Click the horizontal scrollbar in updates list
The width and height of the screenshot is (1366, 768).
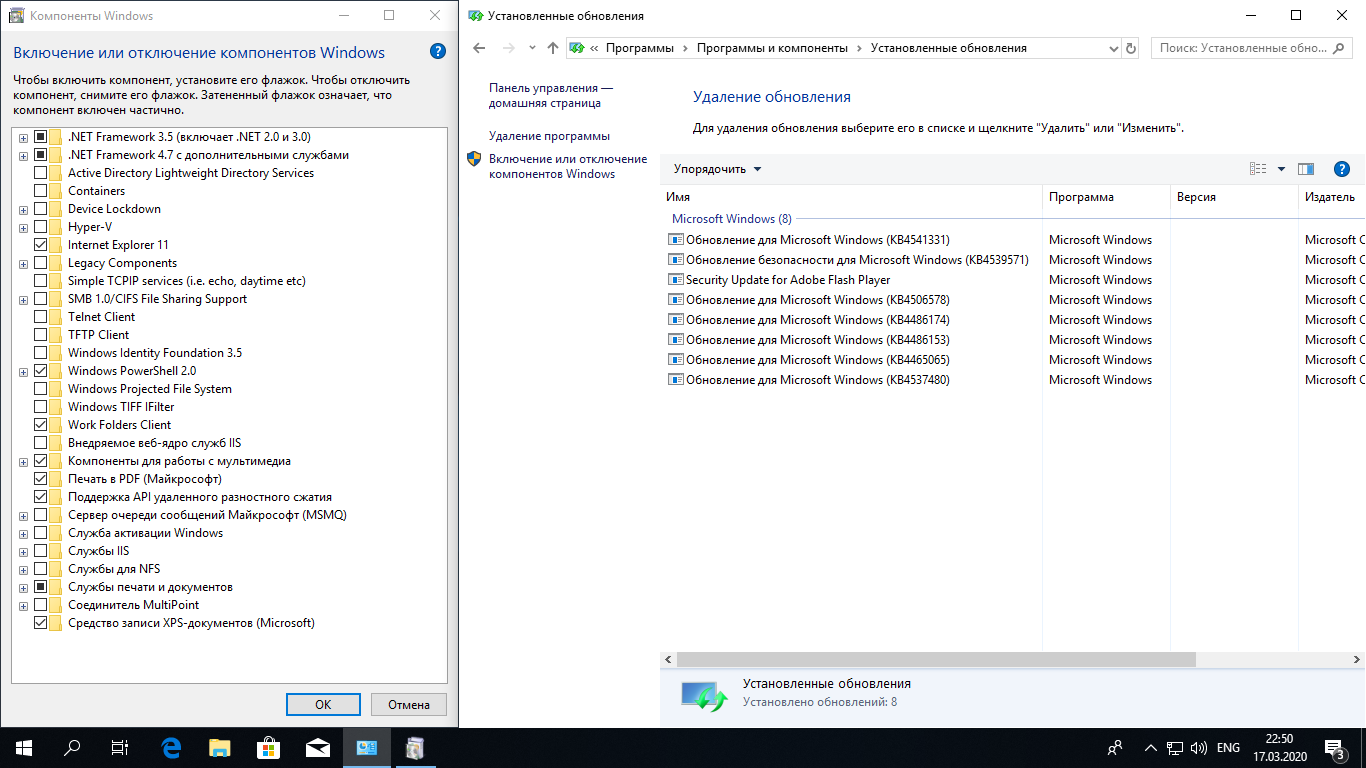(936, 659)
